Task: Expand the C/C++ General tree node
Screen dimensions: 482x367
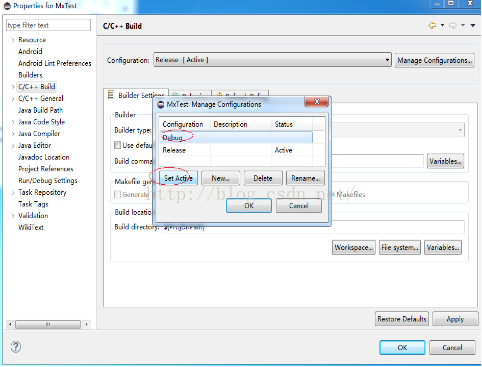Action: pos(13,99)
